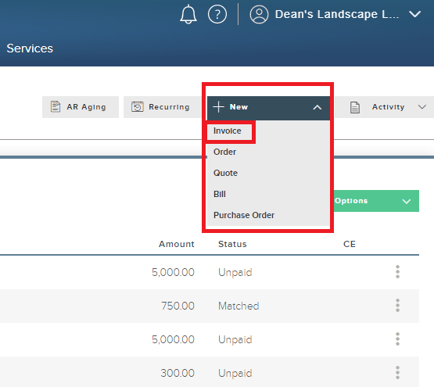The image size is (434, 387).
Task: Open the Activity dropdown
Action: (x=385, y=107)
